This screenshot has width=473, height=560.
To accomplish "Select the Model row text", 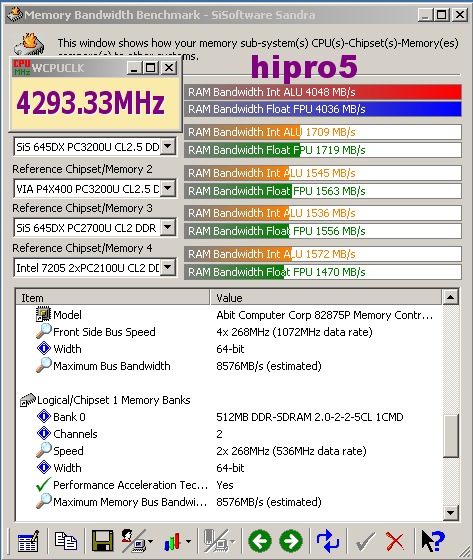I will (68, 315).
